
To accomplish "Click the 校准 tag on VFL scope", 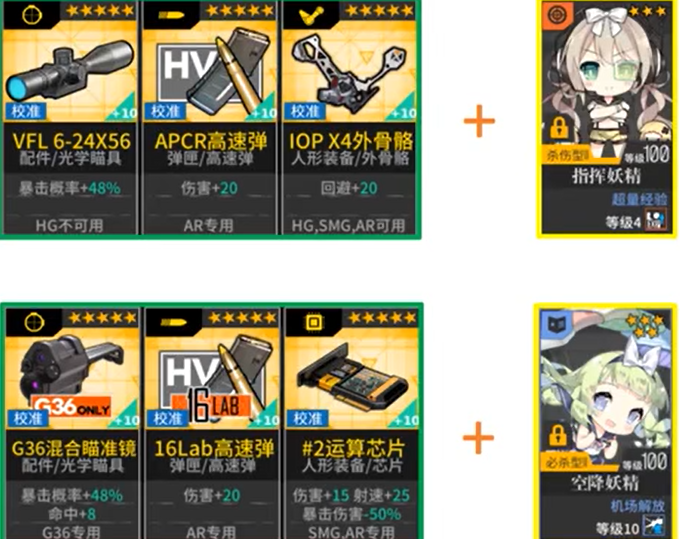I will coord(26,111).
